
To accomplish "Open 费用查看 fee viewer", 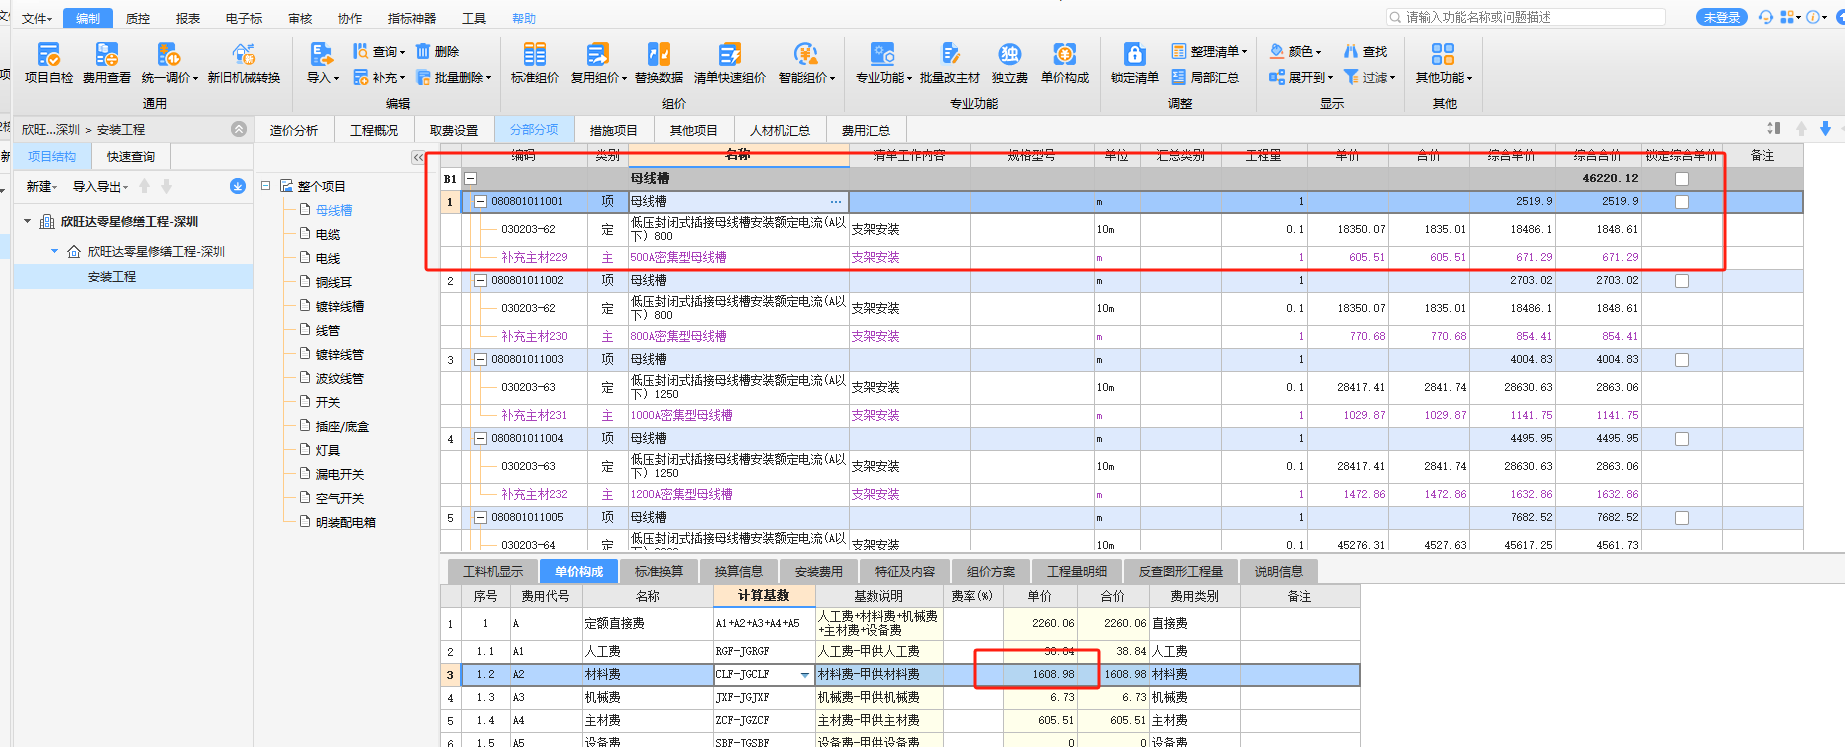I will tap(106, 62).
